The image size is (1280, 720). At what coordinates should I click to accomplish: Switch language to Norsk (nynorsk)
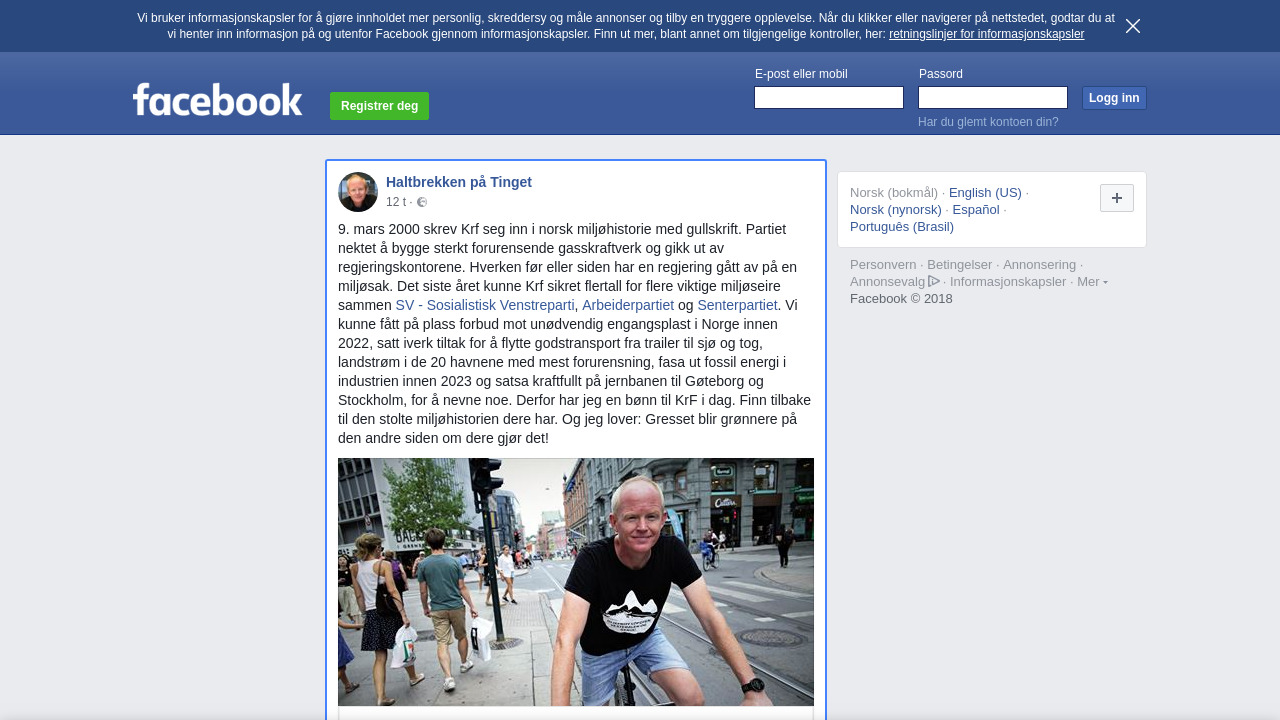(896, 210)
